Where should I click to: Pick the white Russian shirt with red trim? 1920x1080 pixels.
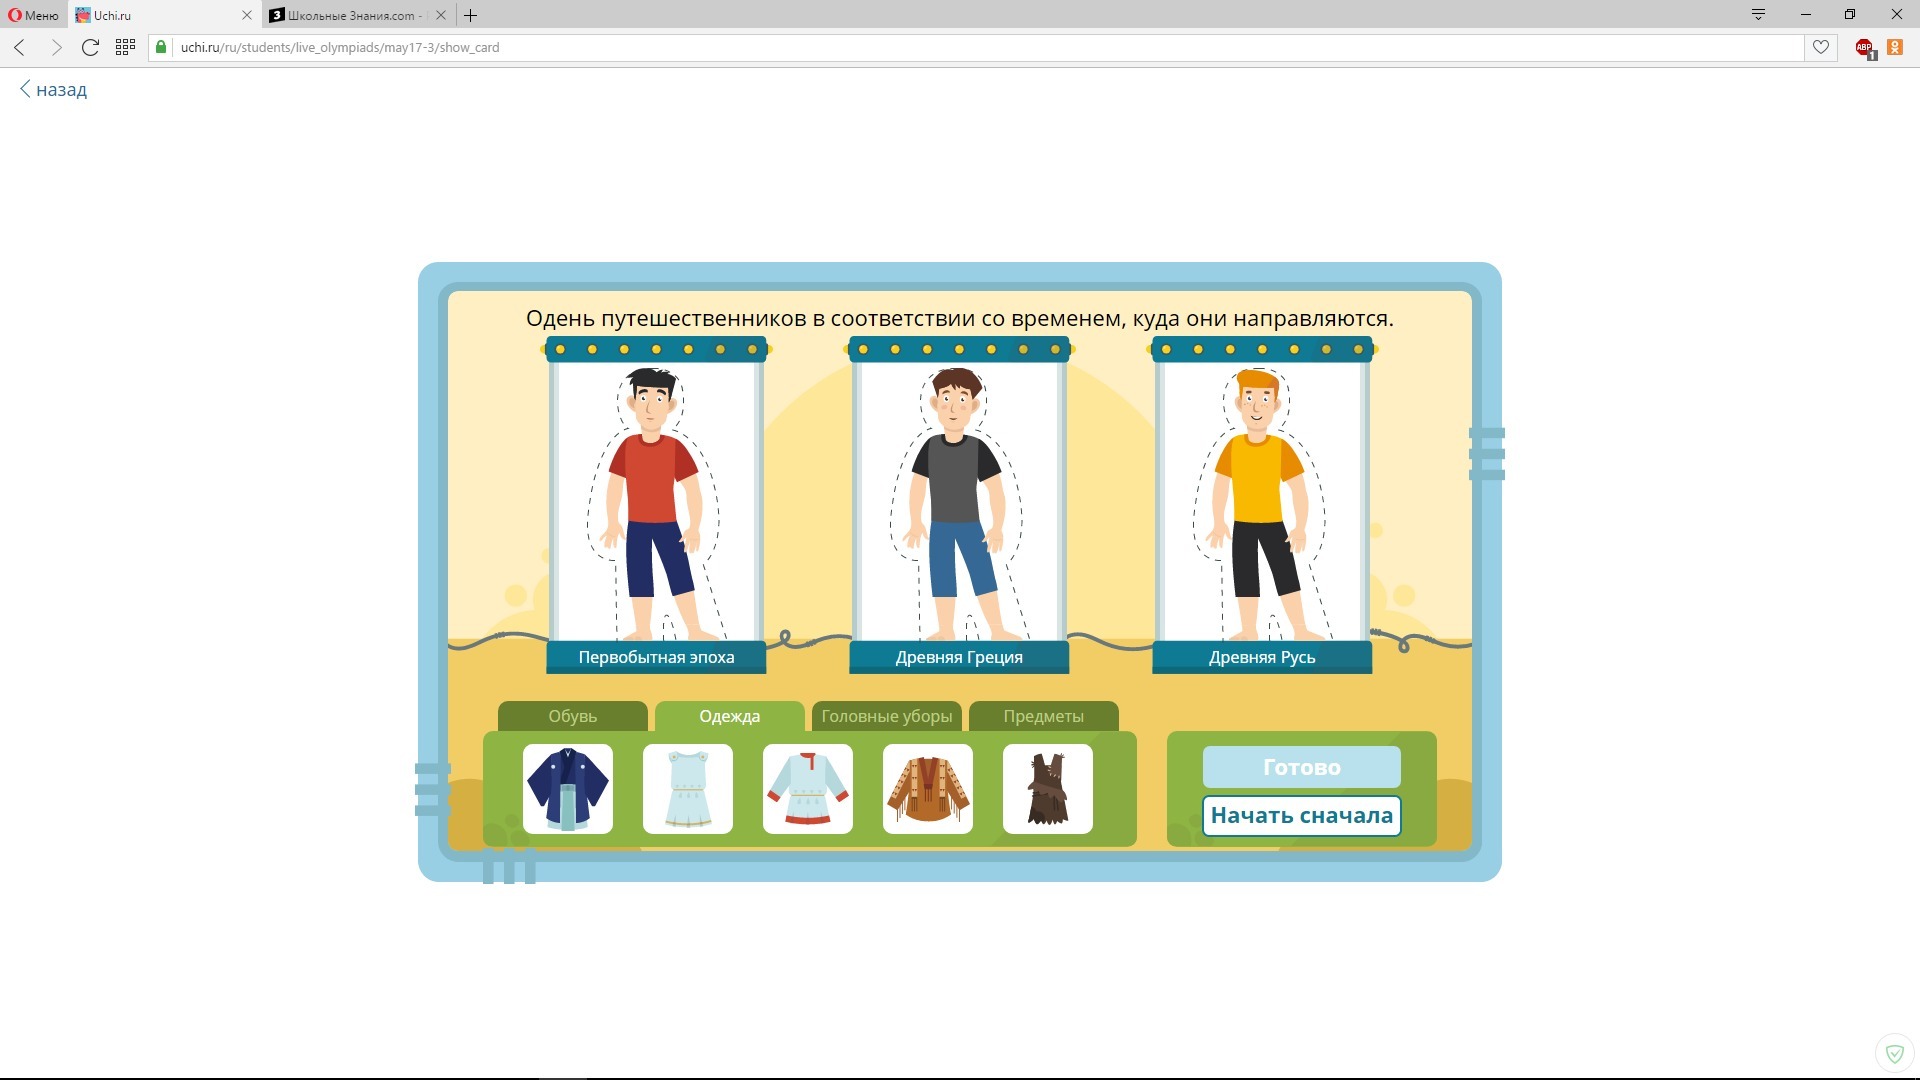(807, 789)
